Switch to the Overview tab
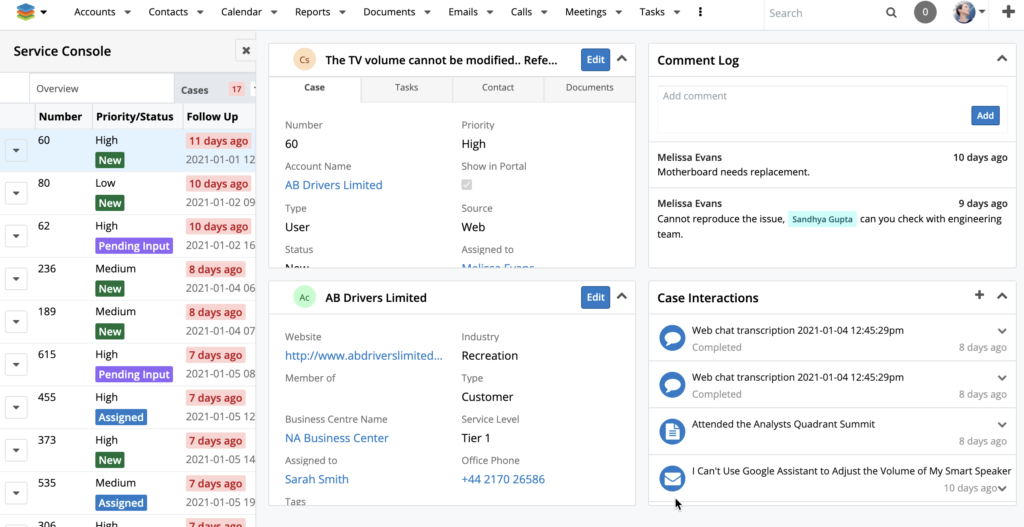This screenshot has width=1024, height=527. tap(101, 88)
